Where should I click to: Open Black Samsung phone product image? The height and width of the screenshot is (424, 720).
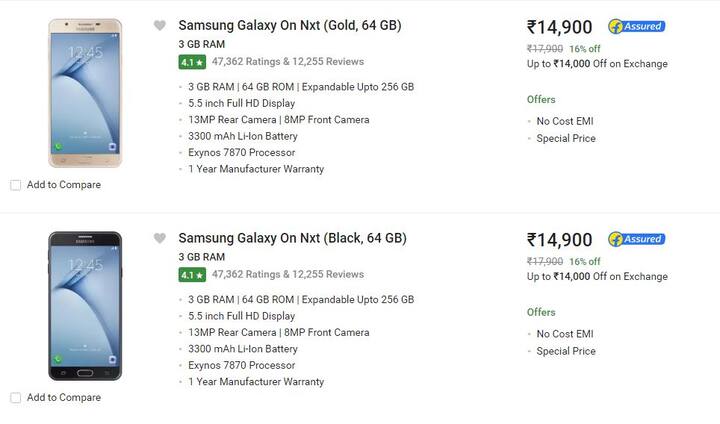click(84, 305)
